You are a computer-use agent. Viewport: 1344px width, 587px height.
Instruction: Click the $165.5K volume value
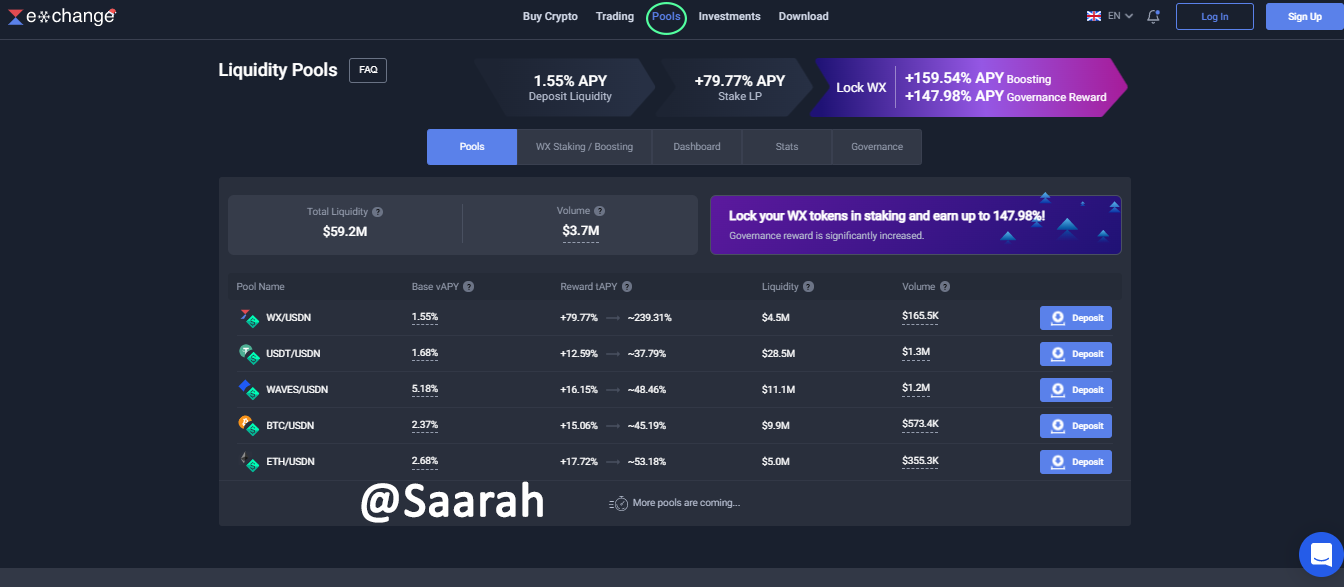(920, 317)
